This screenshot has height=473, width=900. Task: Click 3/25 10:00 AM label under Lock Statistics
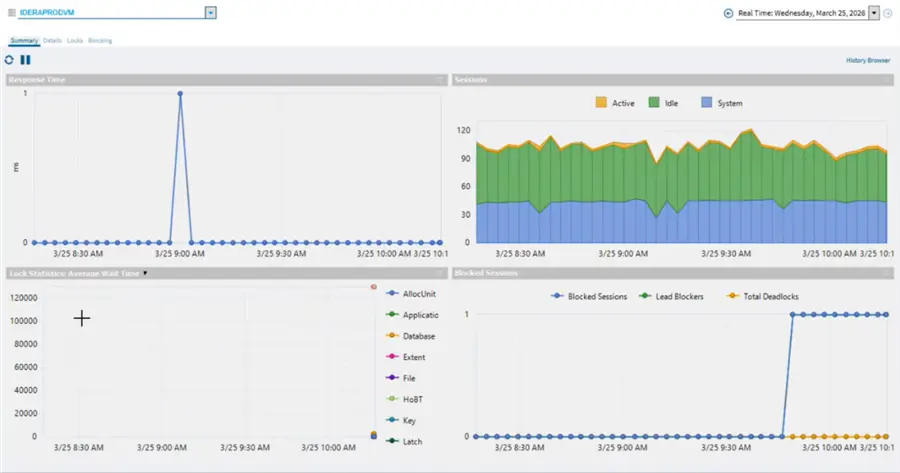(328, 447)
